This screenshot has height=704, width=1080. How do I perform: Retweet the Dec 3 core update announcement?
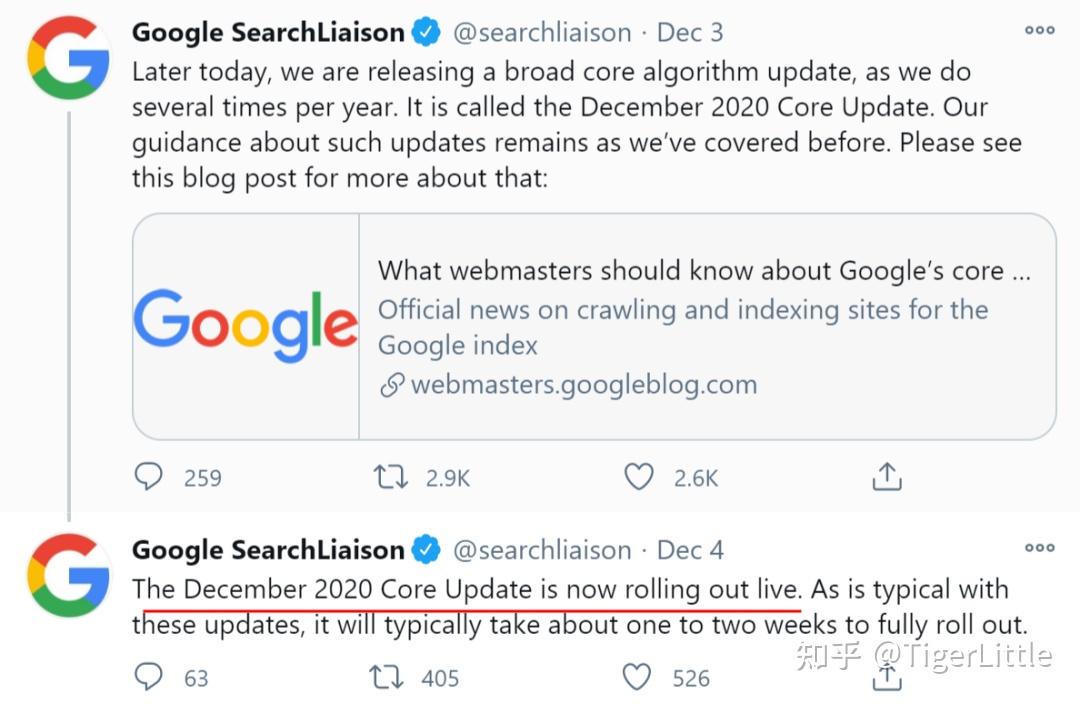390,477
